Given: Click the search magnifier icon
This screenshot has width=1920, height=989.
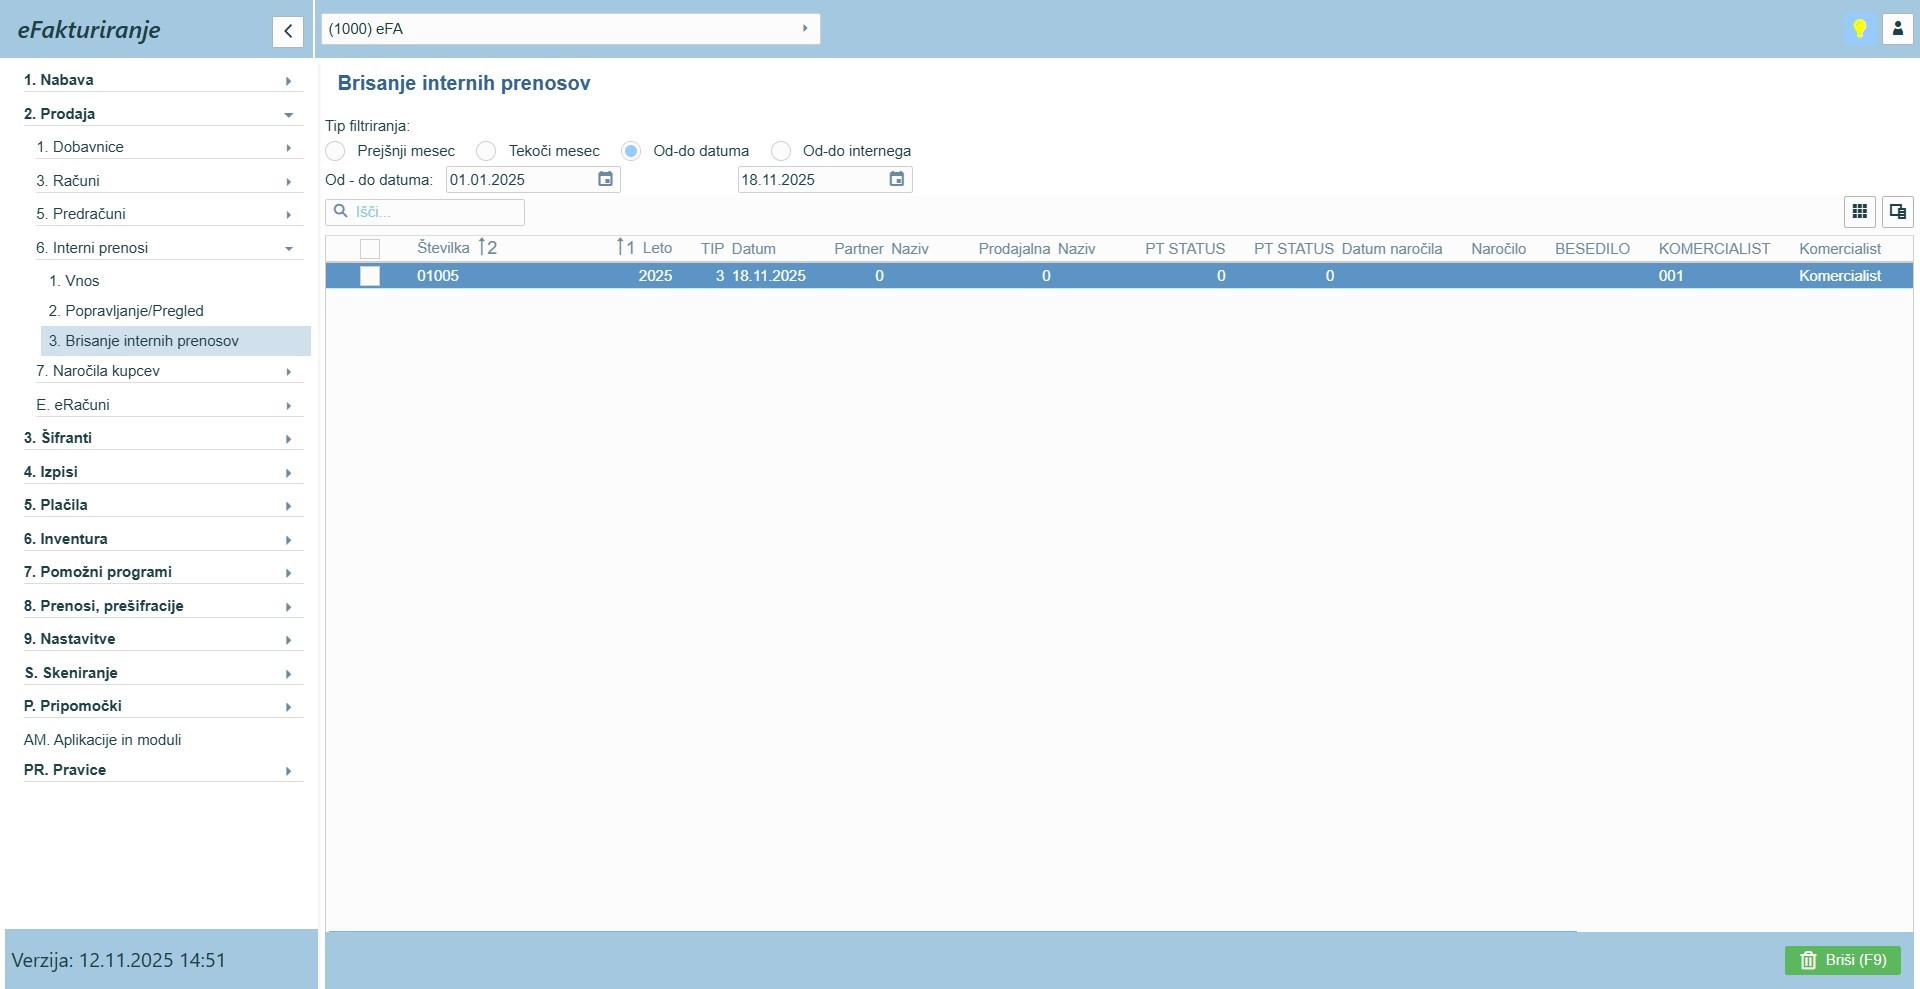Looking at the screenshot, I should pos(341,212).
